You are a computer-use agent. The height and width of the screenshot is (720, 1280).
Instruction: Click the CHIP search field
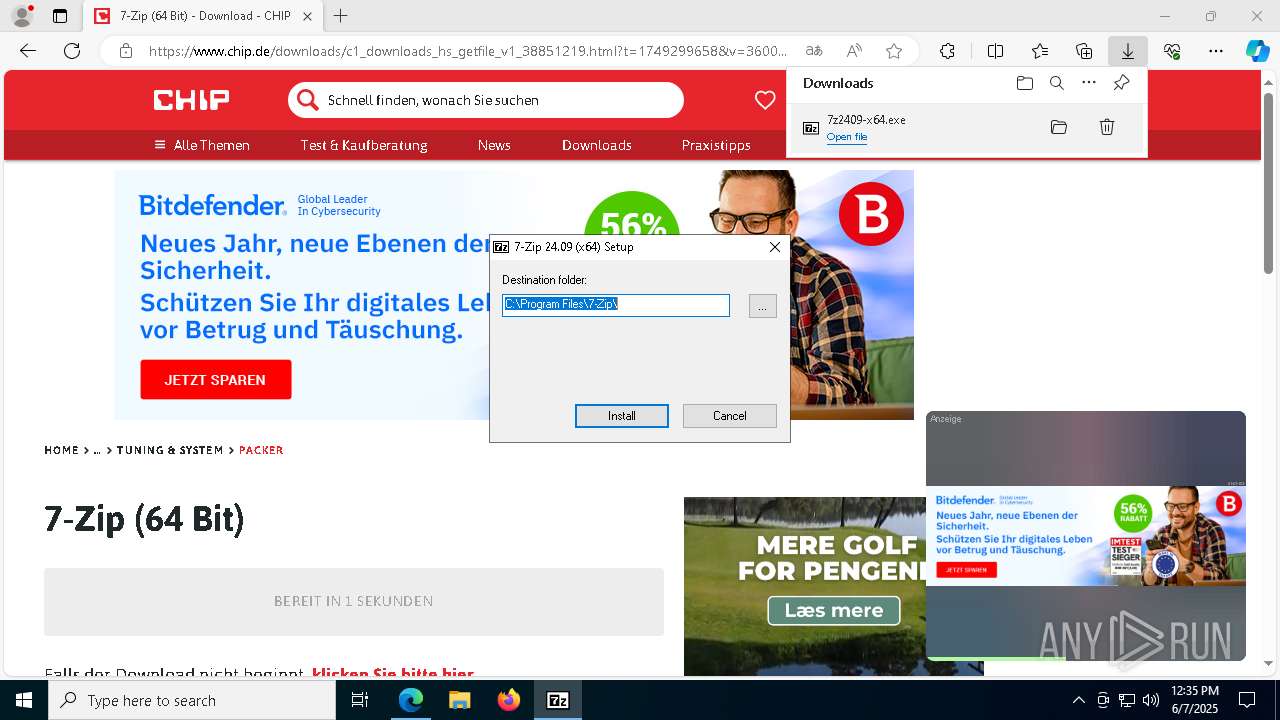(x=486, y=100)
